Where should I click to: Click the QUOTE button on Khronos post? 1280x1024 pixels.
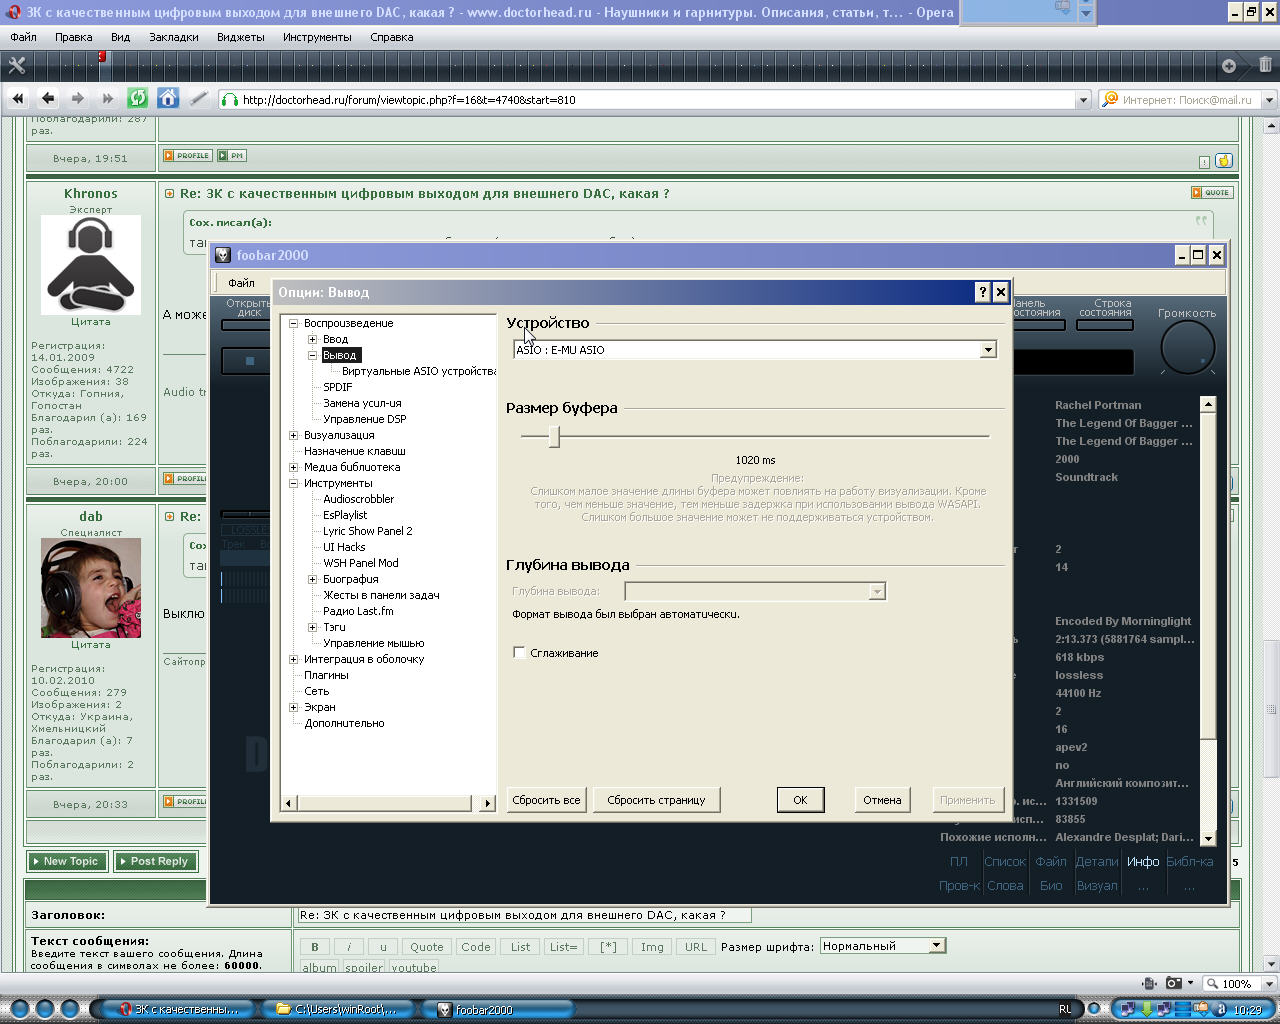click(1212, 192)
